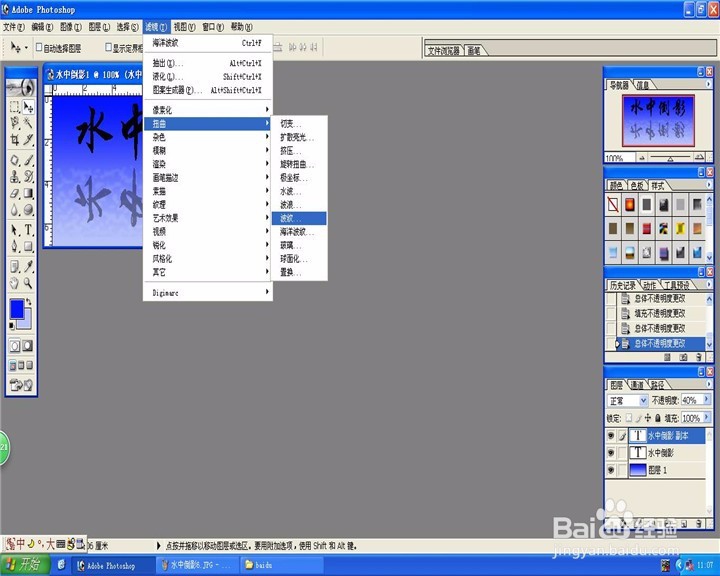
Task: Hide the 图层 1 layer
Action: pos(611,470)
